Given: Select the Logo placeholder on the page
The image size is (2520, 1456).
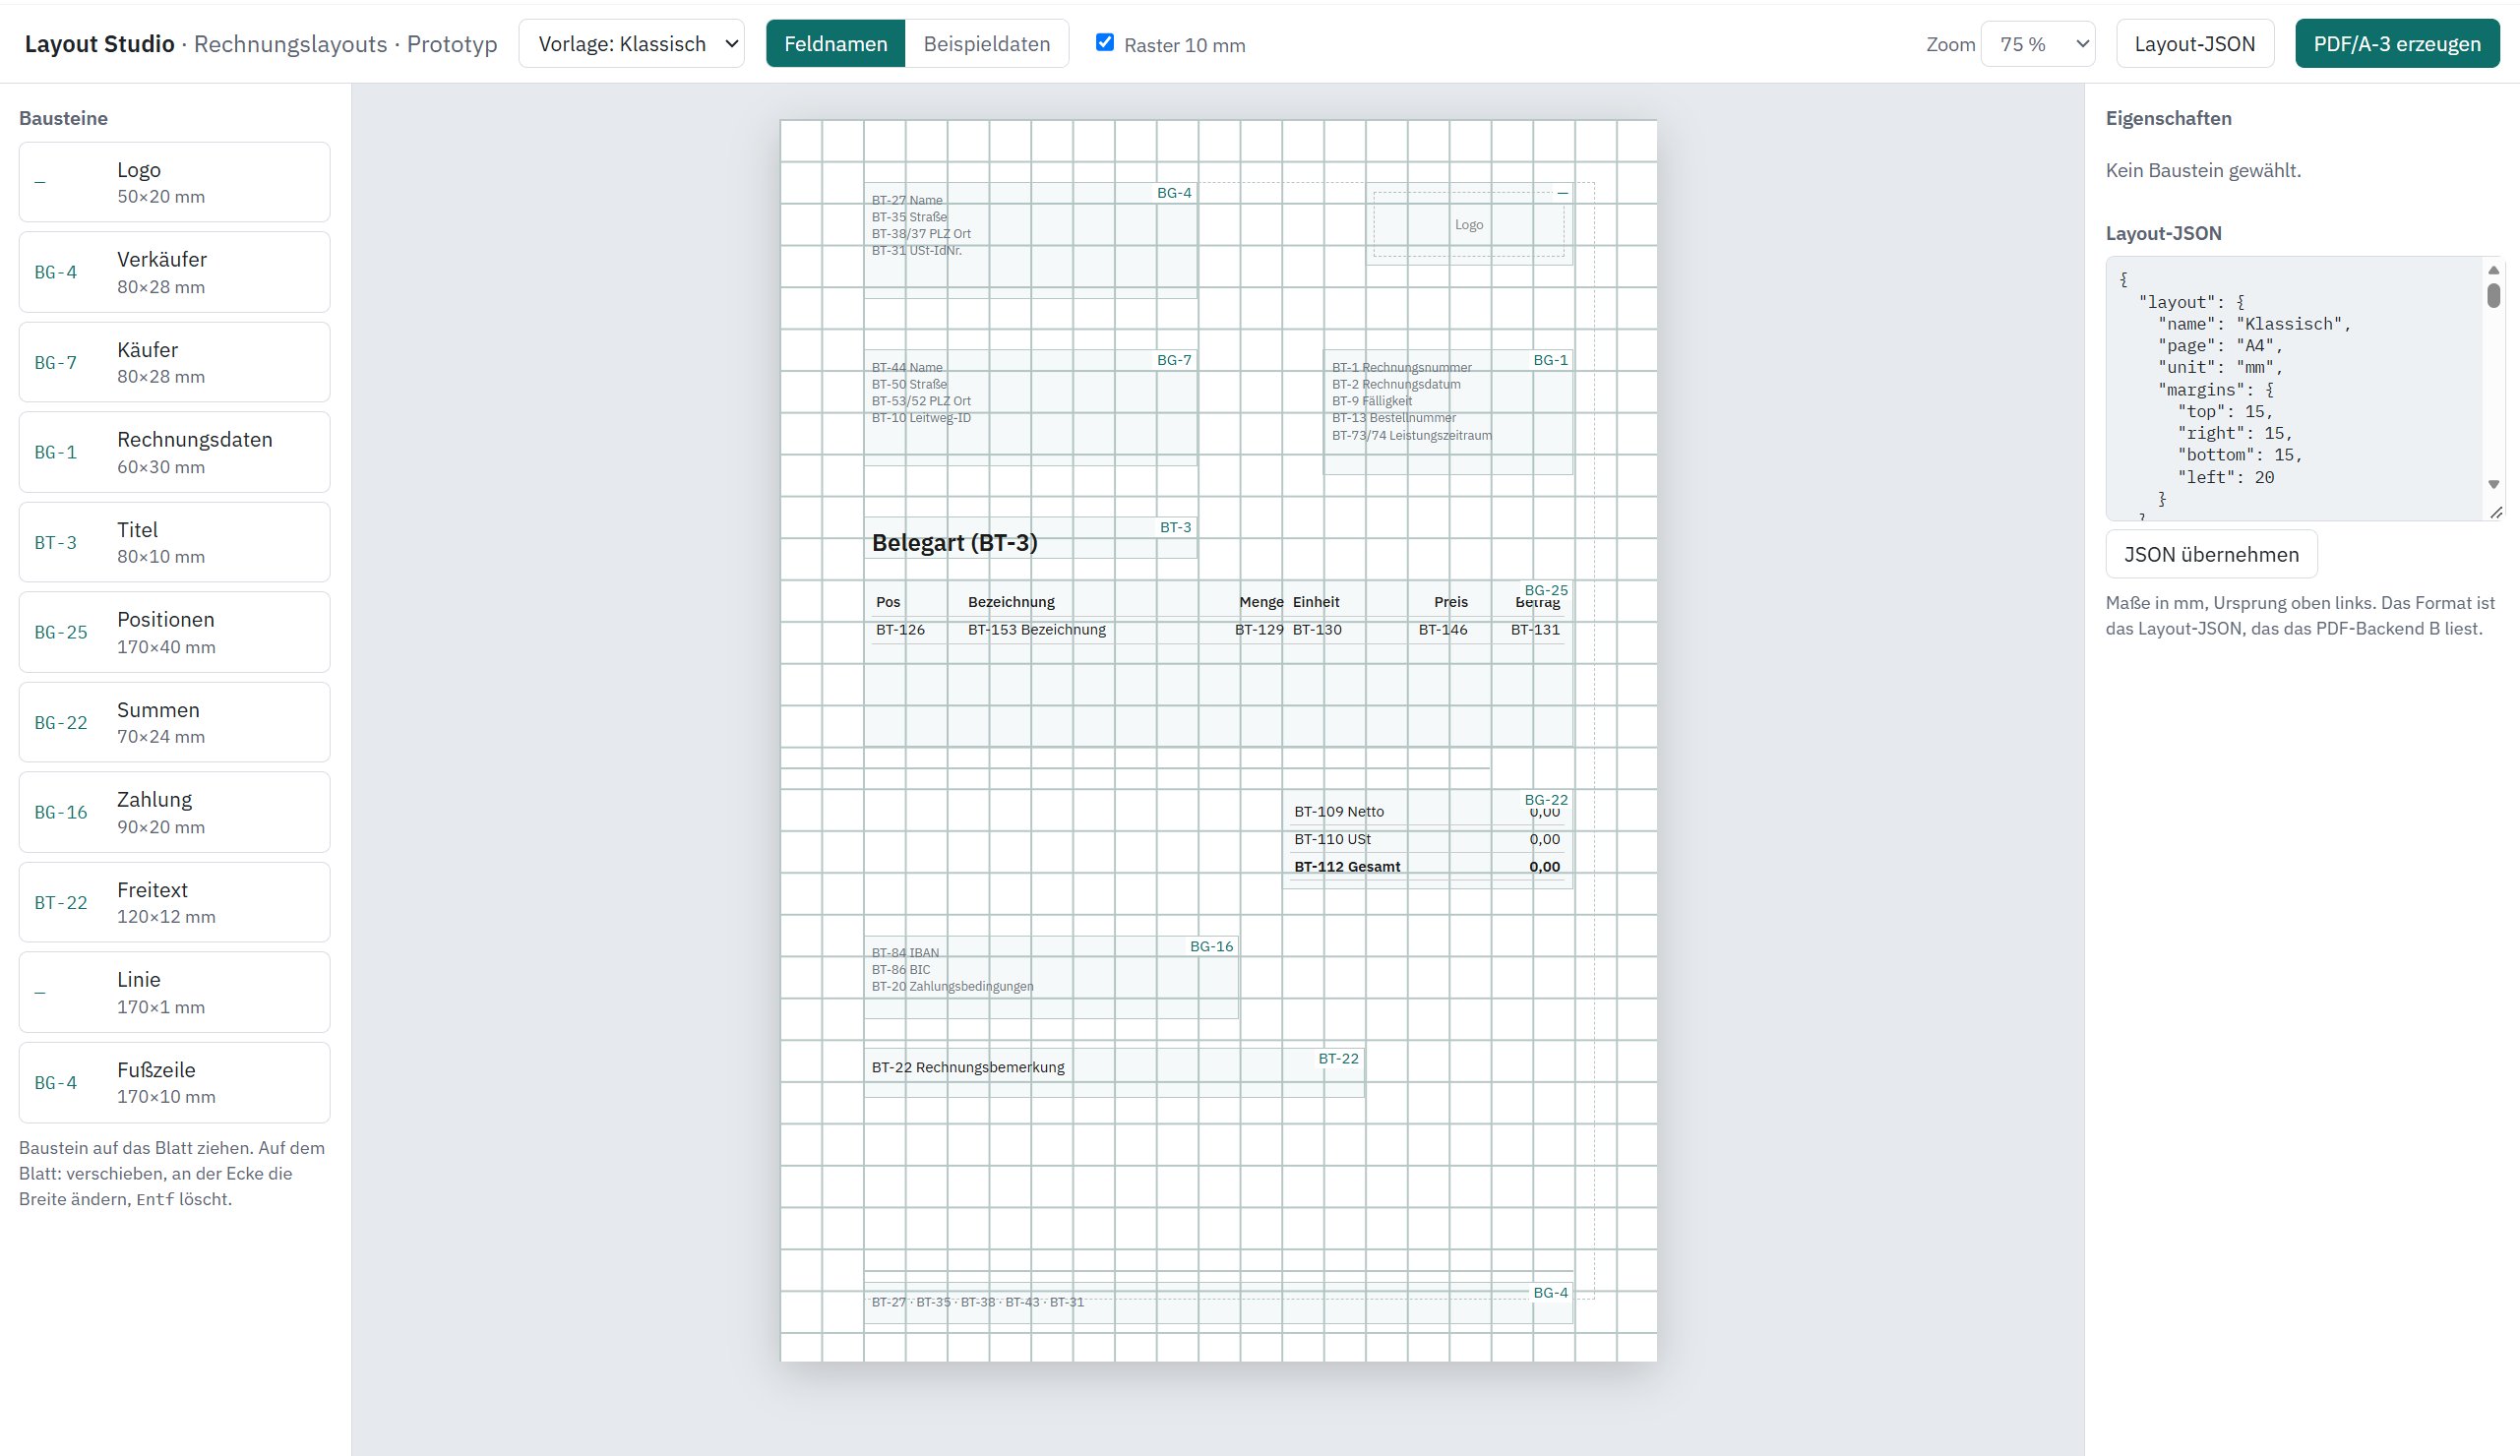Looking at the screenshot, I should 1469,224.
